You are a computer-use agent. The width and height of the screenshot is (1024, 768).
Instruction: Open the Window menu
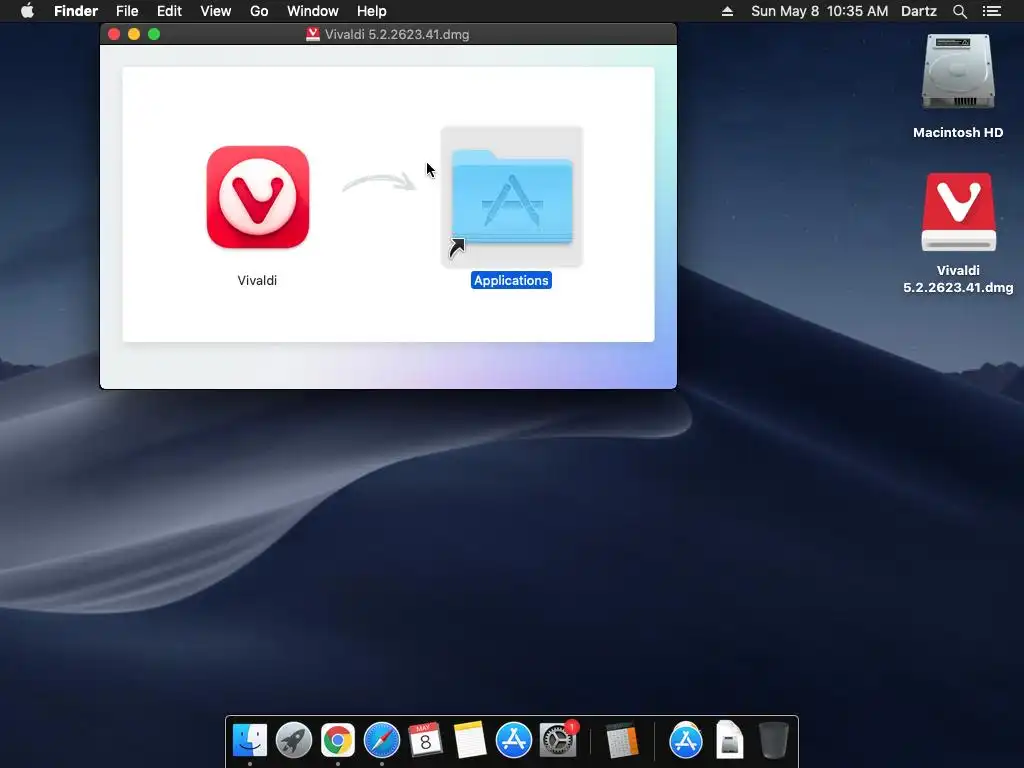313,11
